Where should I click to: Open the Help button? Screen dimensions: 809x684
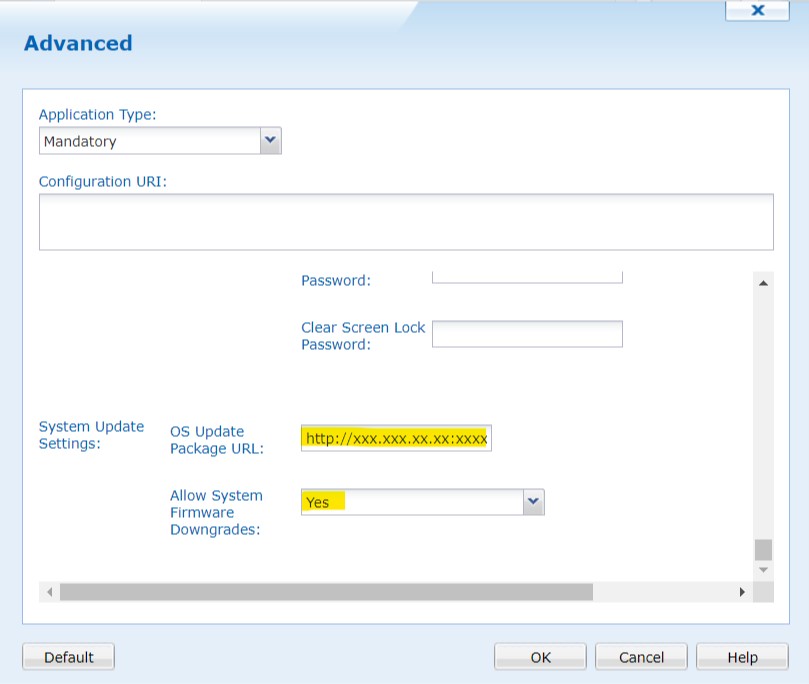click(742, 657)
